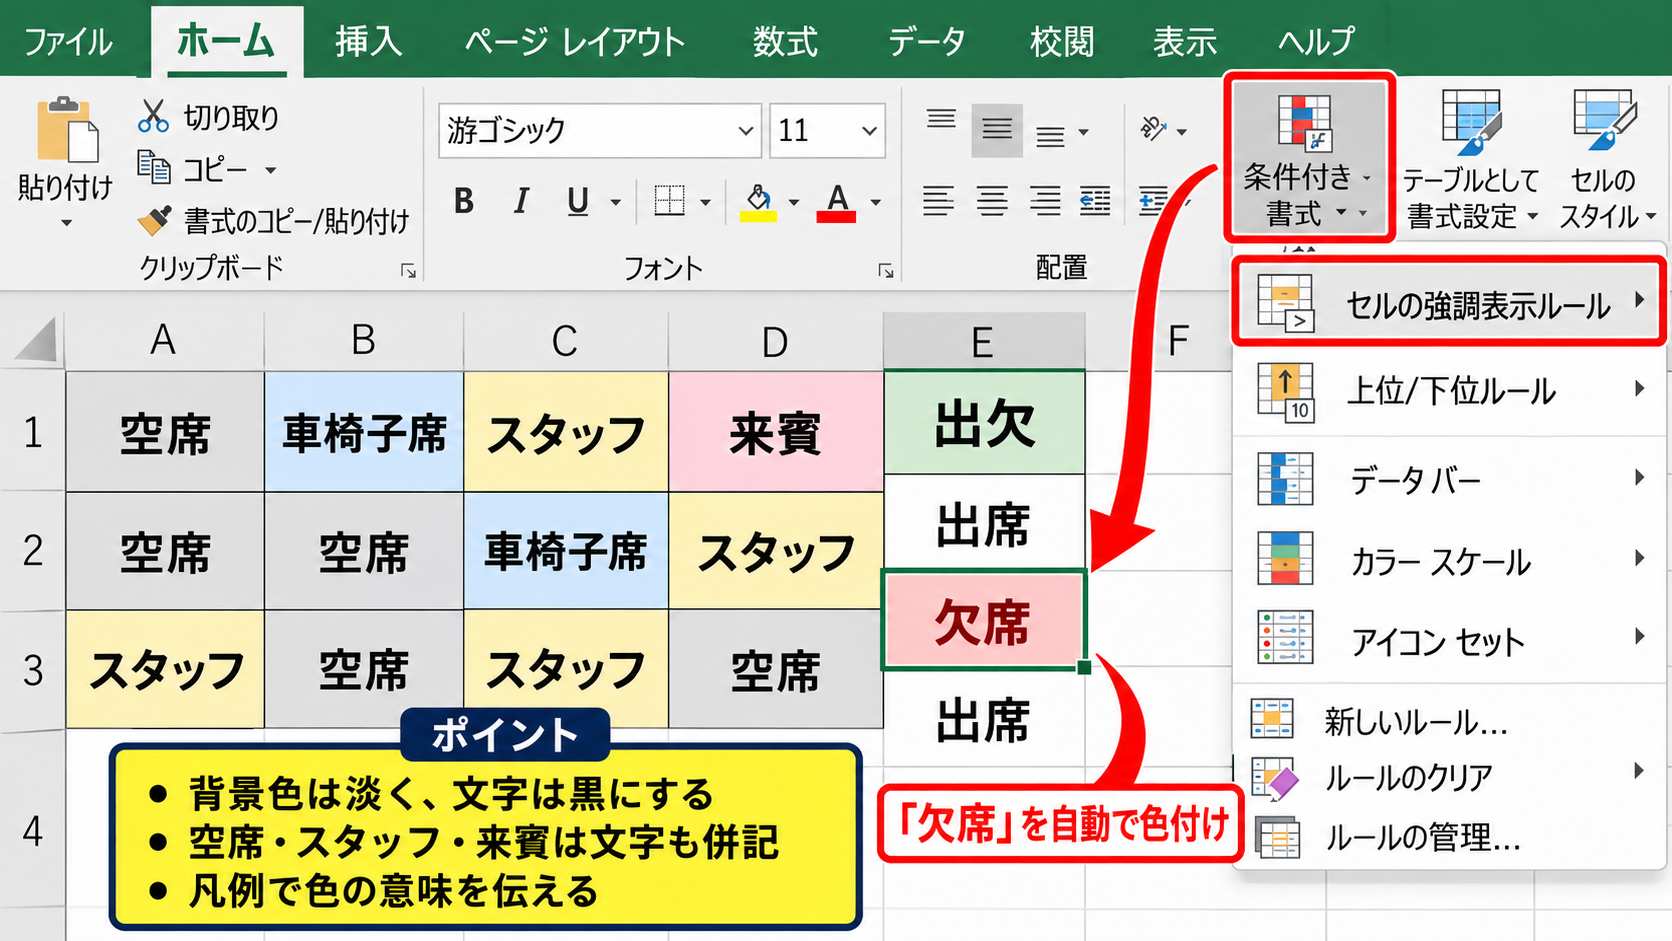The image size is (1672, 941).
Task: Open the Color Scales submenu
Action: pos(1450,560)
